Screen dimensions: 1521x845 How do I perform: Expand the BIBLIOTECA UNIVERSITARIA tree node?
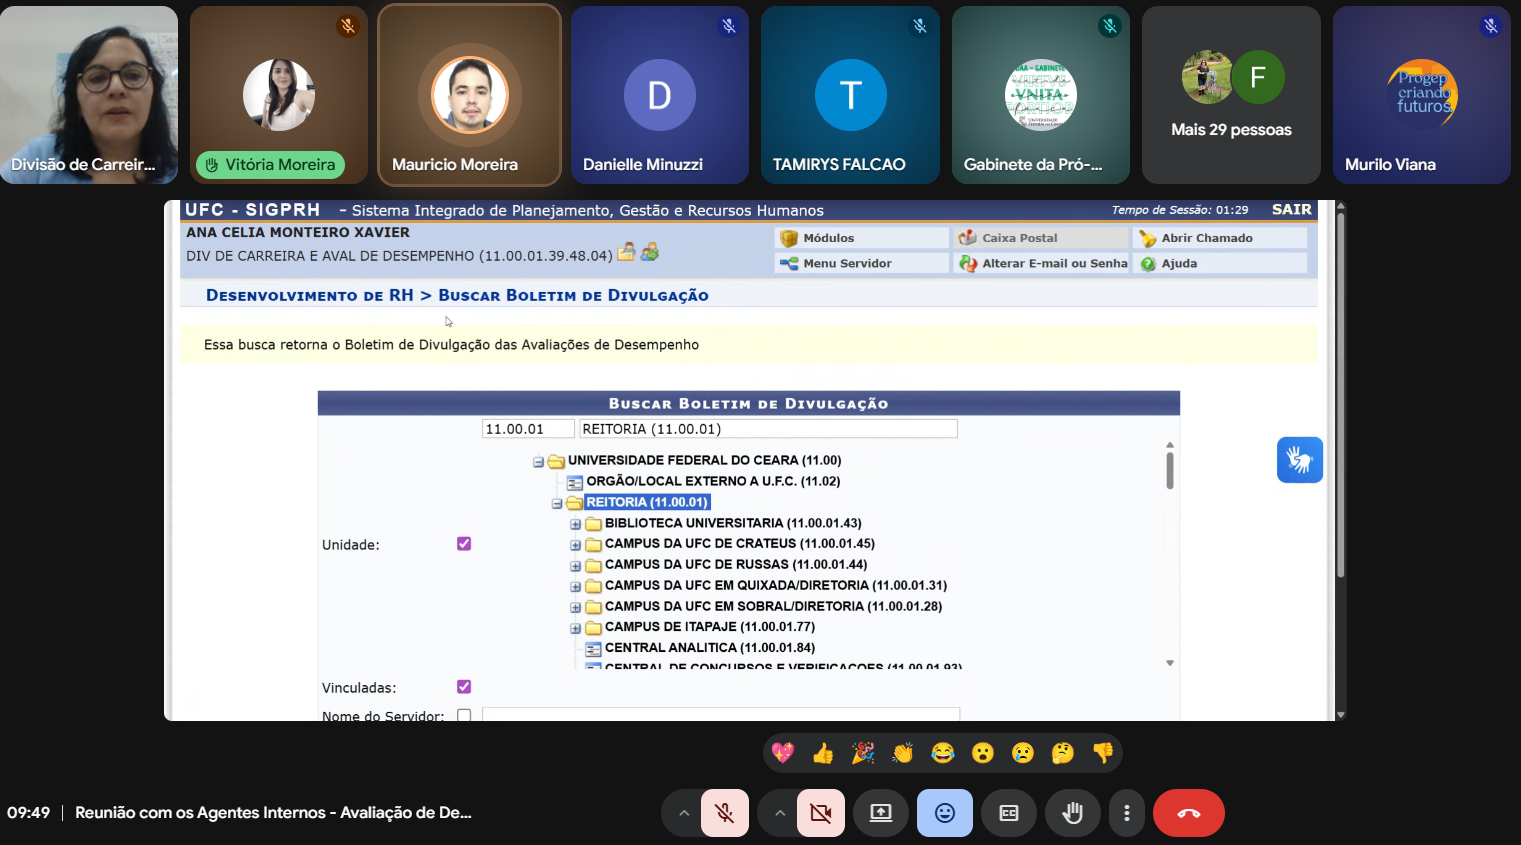(576, 524)
